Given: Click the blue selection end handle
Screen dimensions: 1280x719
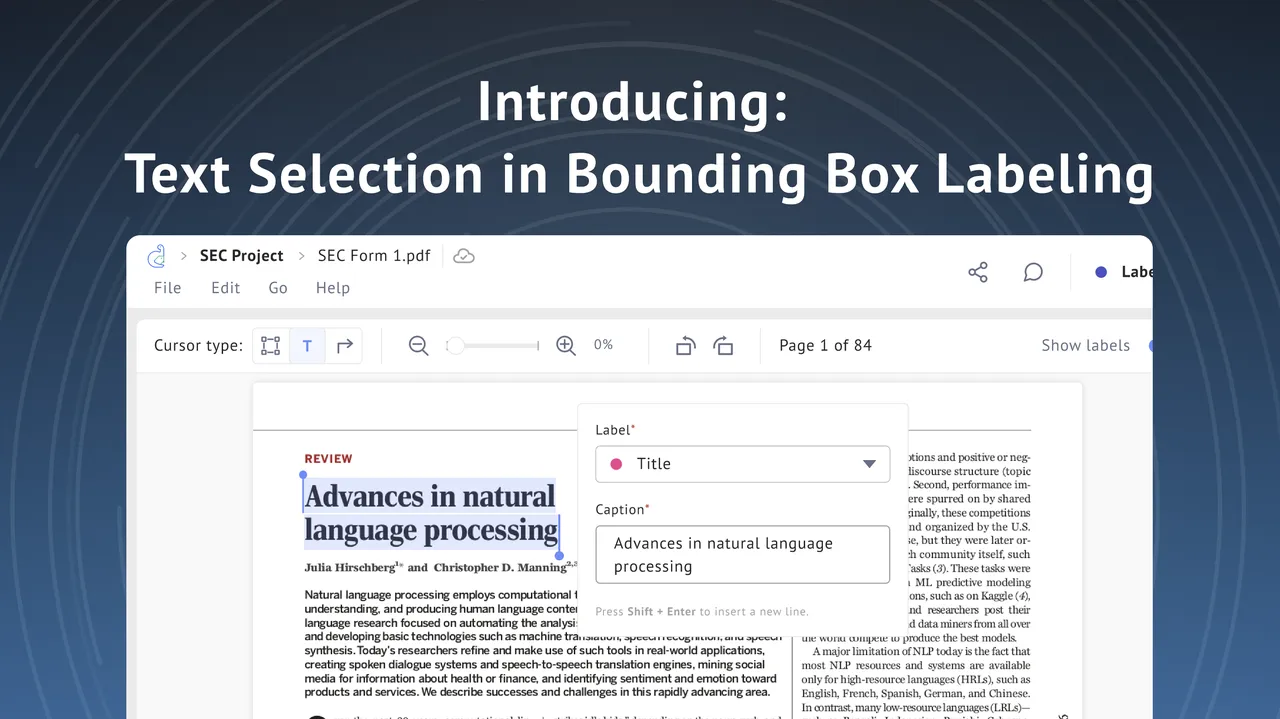Looking at the screenshot, I should pyautogui.click(x=559, y=555).
